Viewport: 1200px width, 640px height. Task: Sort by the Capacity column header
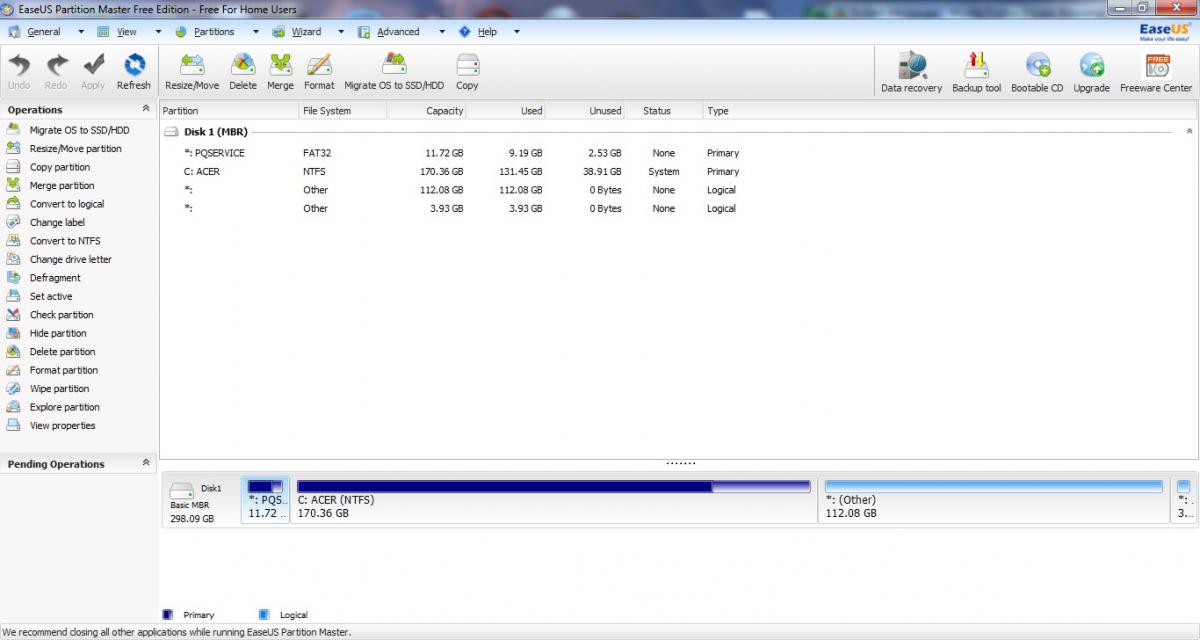pyautogui.click(x=427, y=111)
